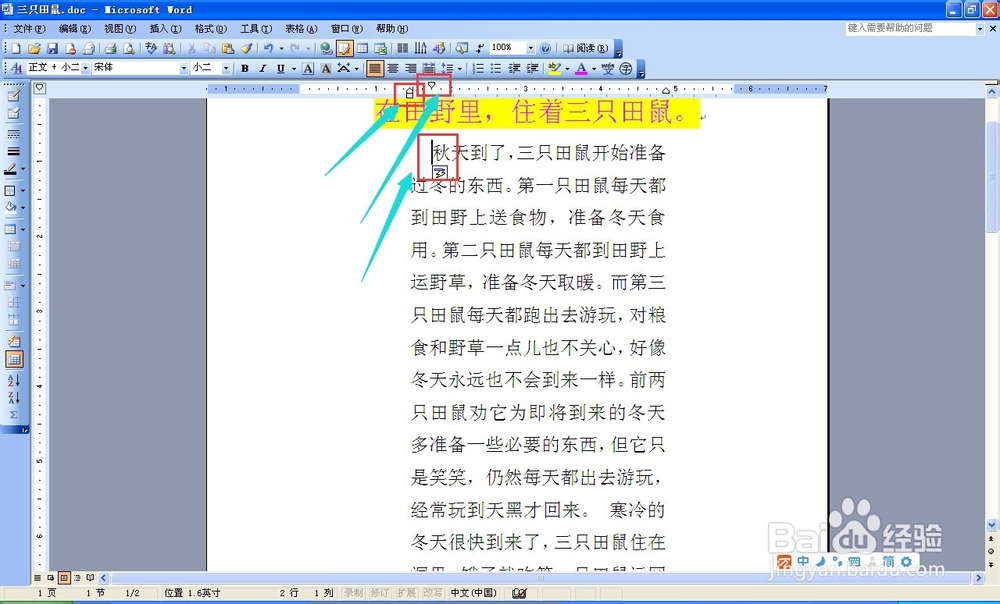Open the 文件 menu

pos(30,29)
